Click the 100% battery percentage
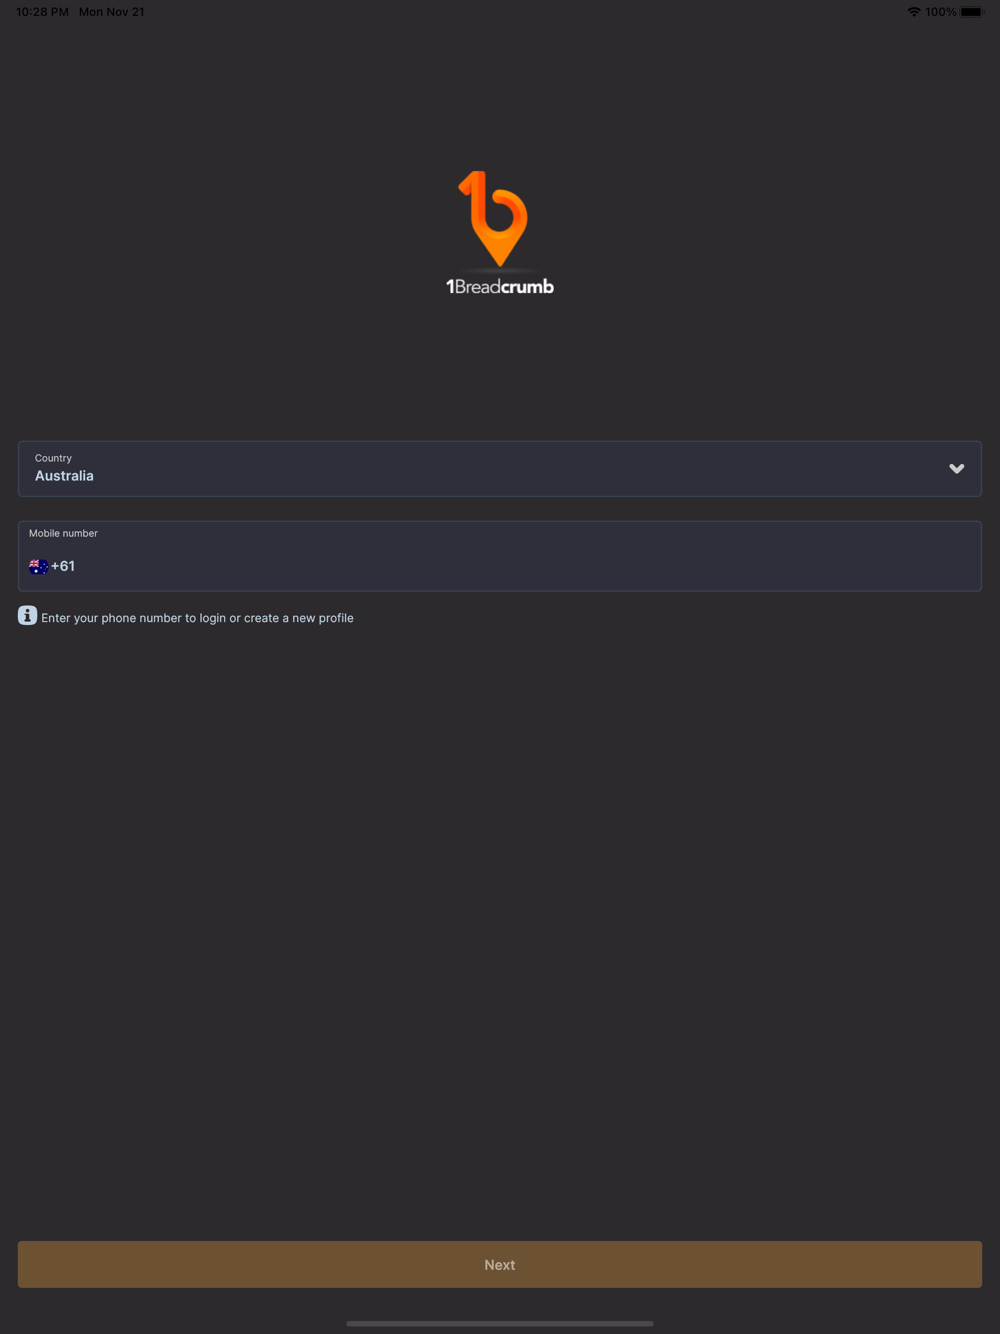 tap(941, 12)
